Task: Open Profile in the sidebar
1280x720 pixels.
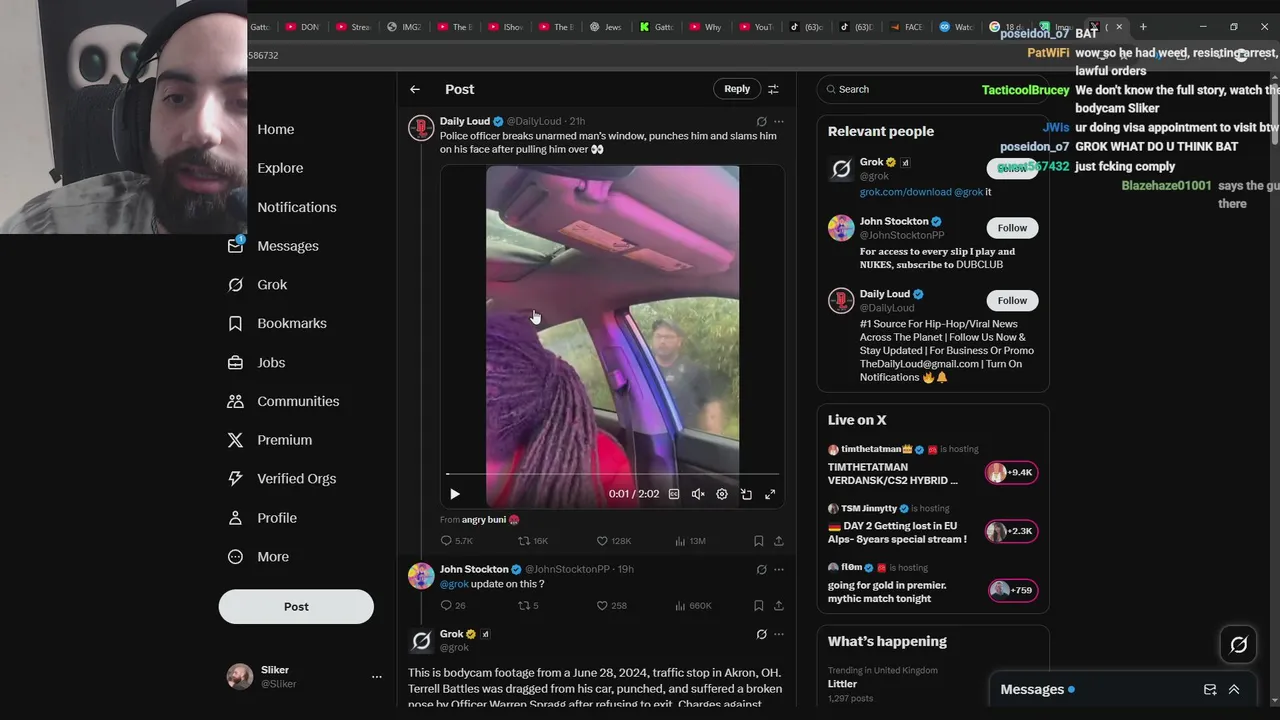Action: [277, 518]
